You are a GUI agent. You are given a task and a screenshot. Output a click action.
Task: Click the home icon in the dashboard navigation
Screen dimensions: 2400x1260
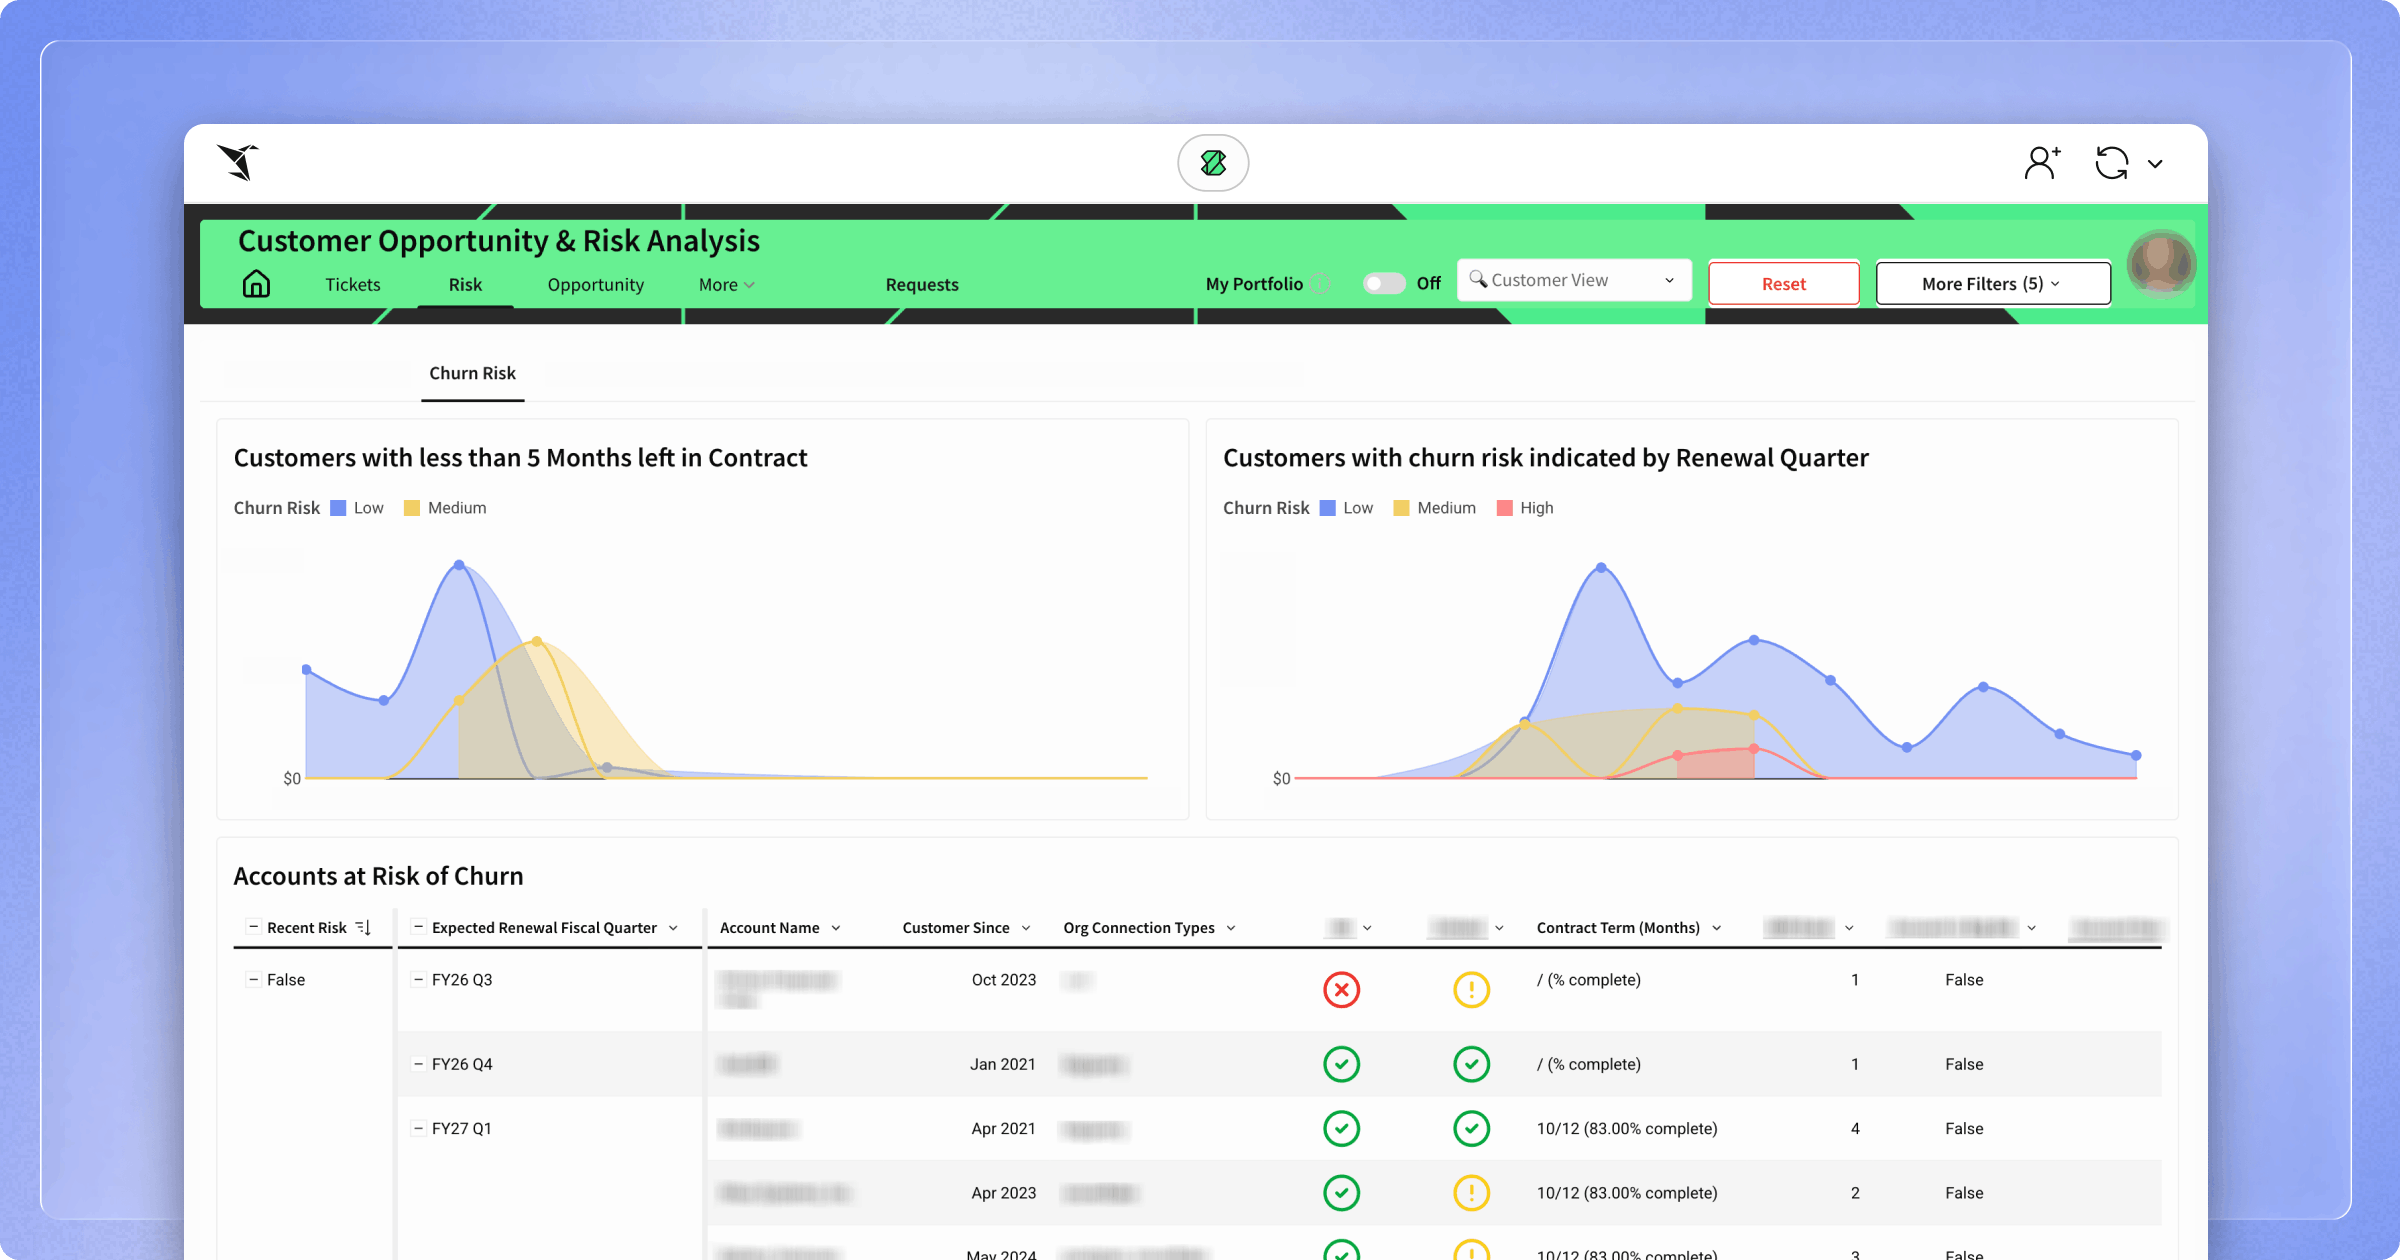click(x=256, y=285)
